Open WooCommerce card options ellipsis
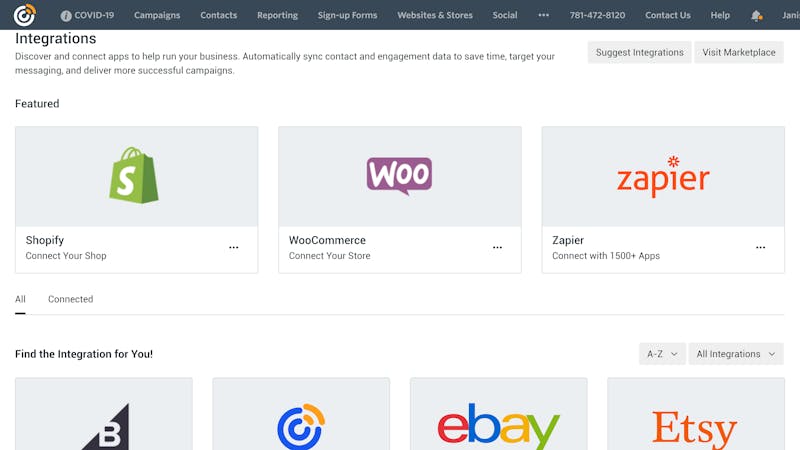The width and height of the screenshot is (800, 450). [497, 247]
